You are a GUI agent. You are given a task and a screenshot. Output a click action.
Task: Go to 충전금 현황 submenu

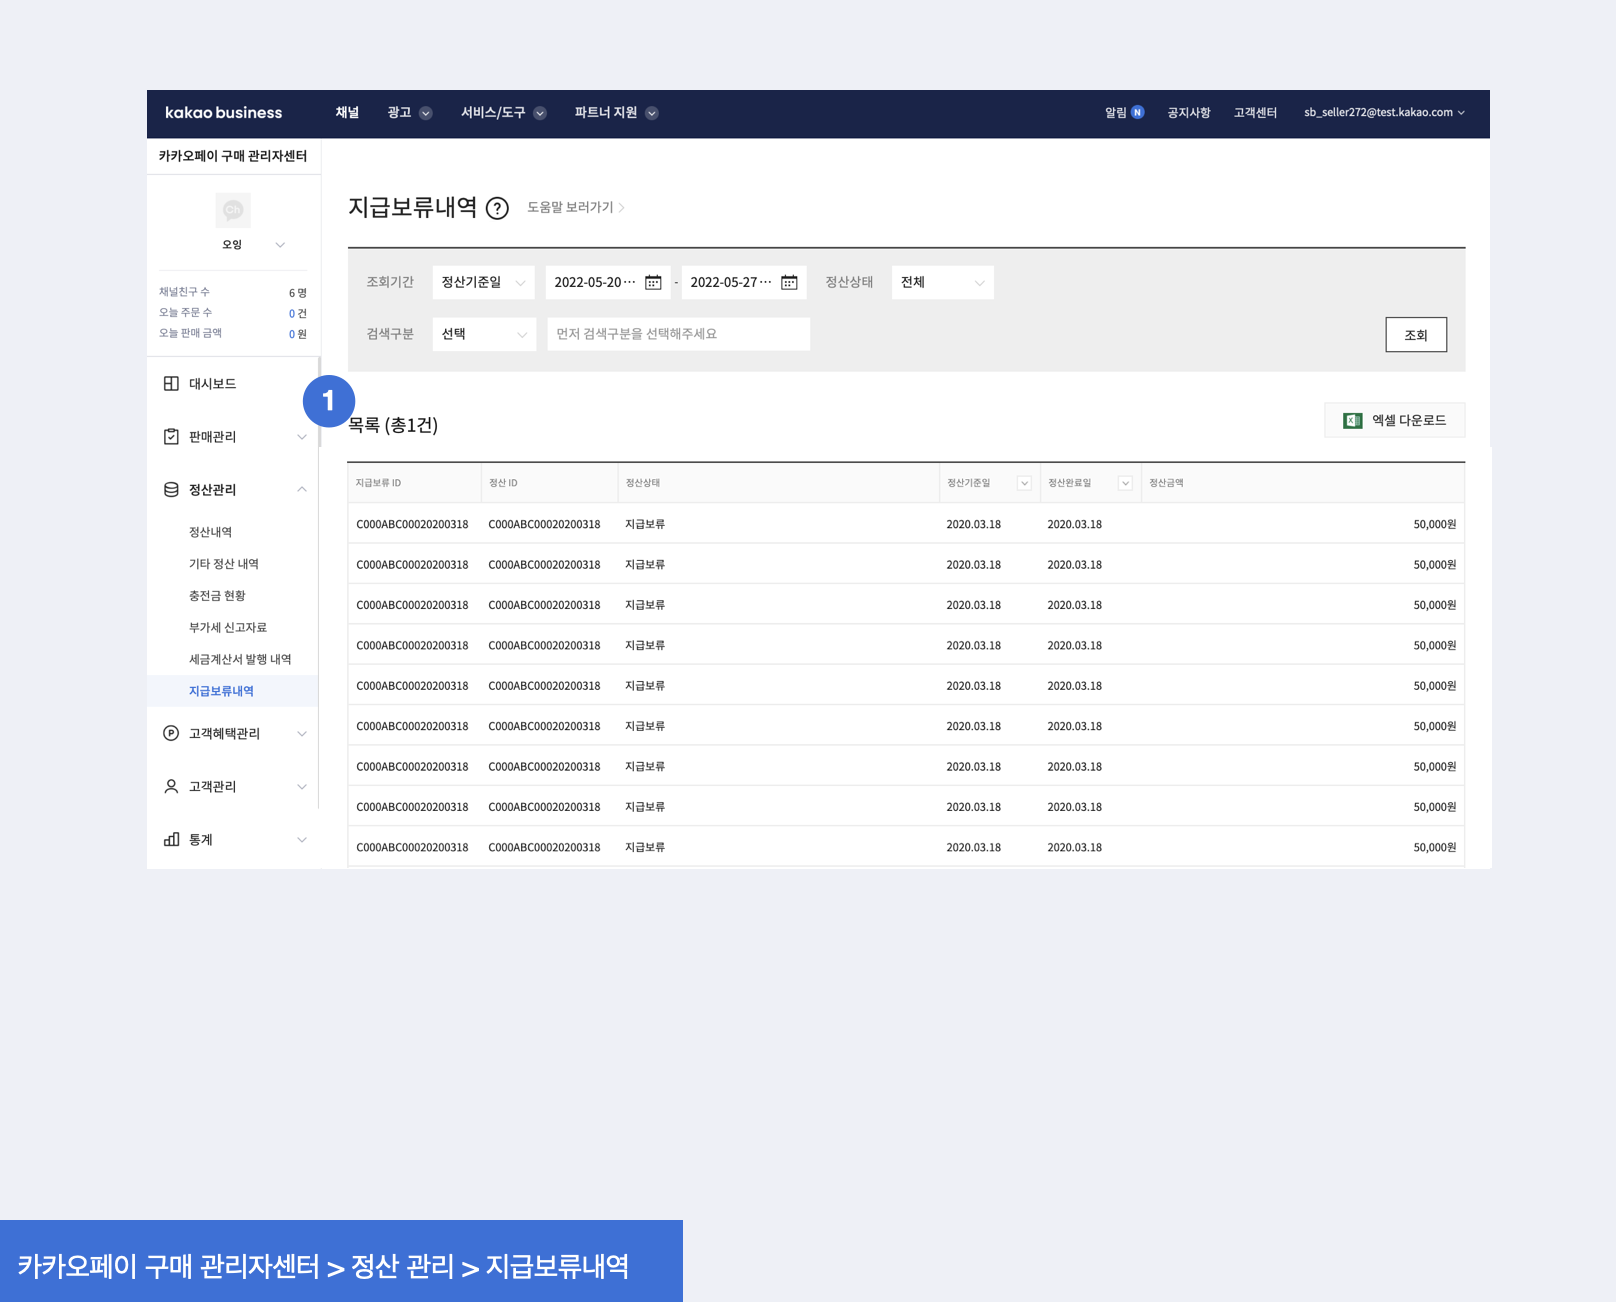click(x=217, y=596)
